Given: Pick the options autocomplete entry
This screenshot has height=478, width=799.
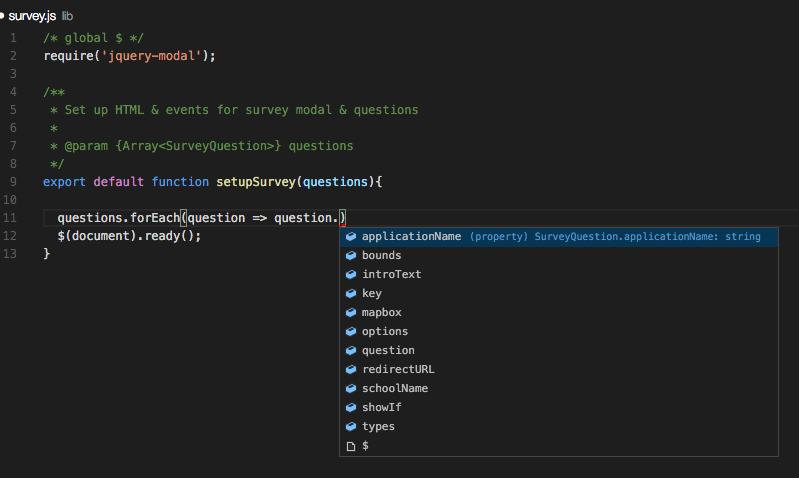Looking at the screenshot, I should [x=385, y=332].
